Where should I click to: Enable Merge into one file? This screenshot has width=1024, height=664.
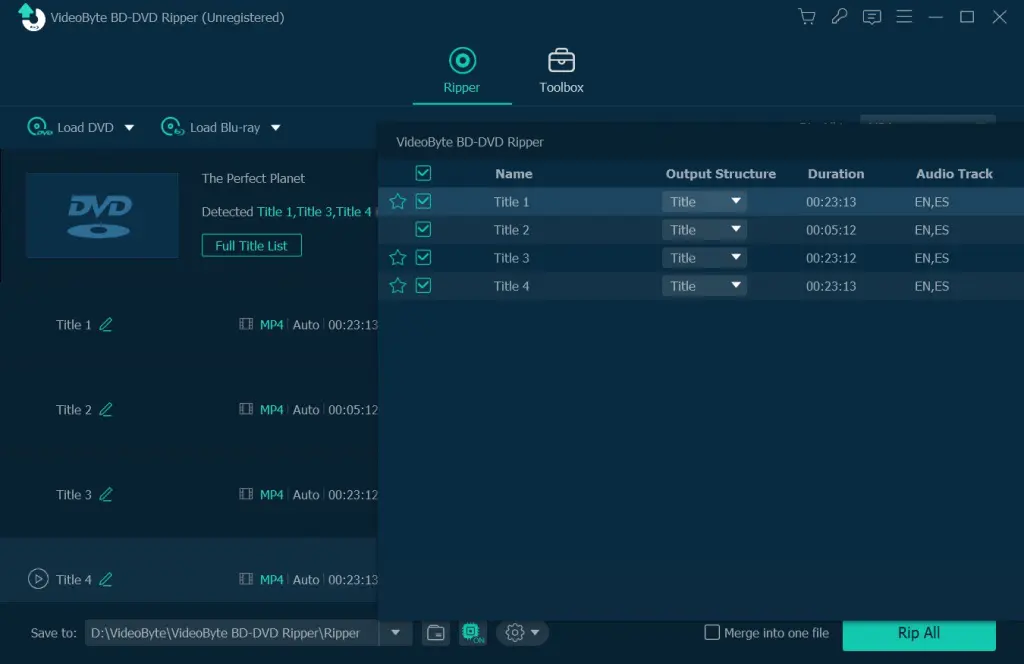pyautogui.click(x=712, y=633)
